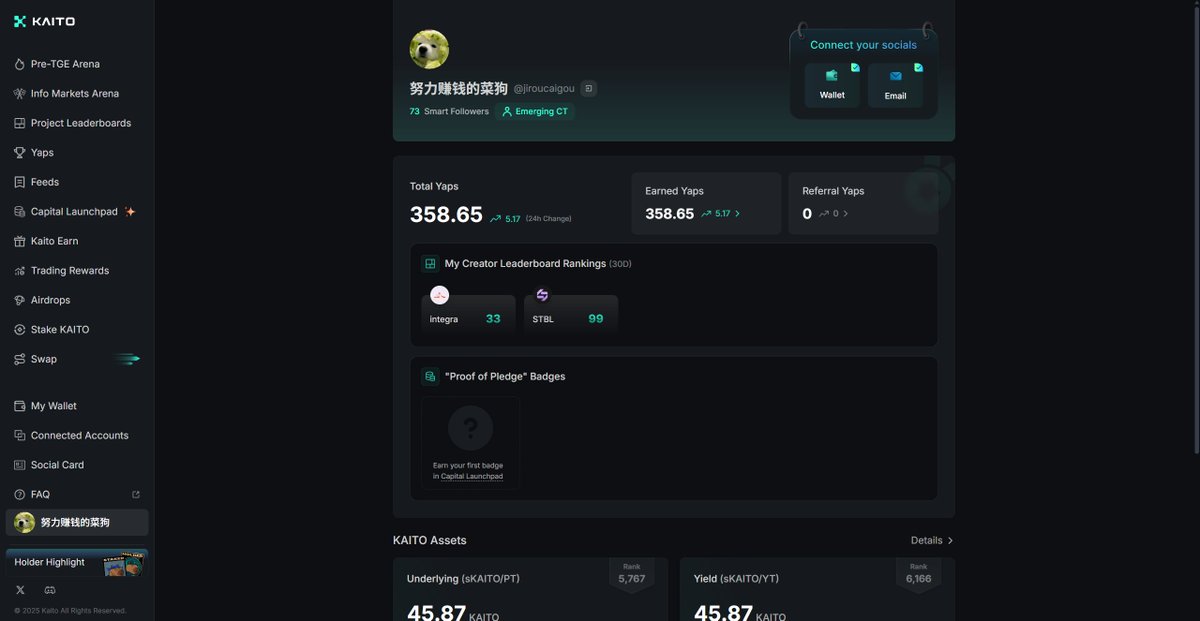Click the Capital Launchpad sparkle icon
This screenshot has width=1200, height=621.
pos(130,212)
